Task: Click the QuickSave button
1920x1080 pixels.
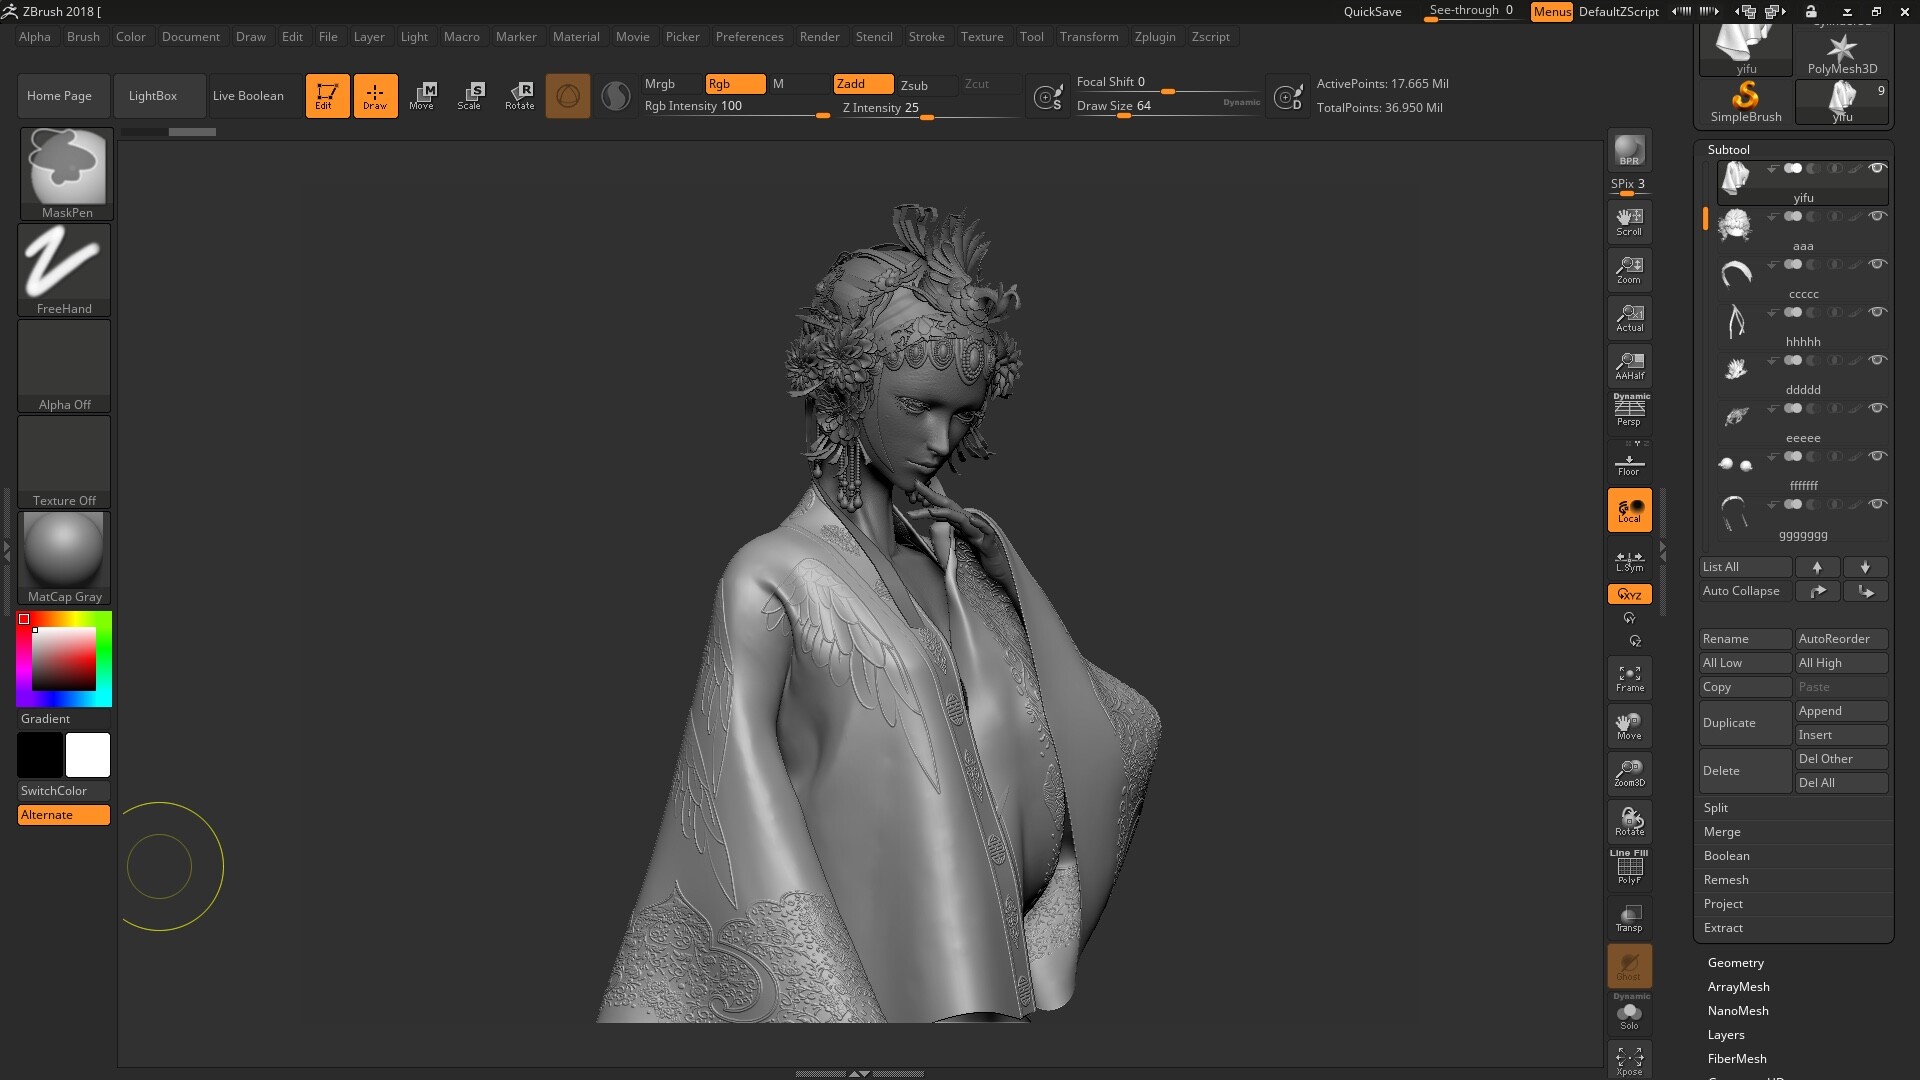Action: 1372,12
